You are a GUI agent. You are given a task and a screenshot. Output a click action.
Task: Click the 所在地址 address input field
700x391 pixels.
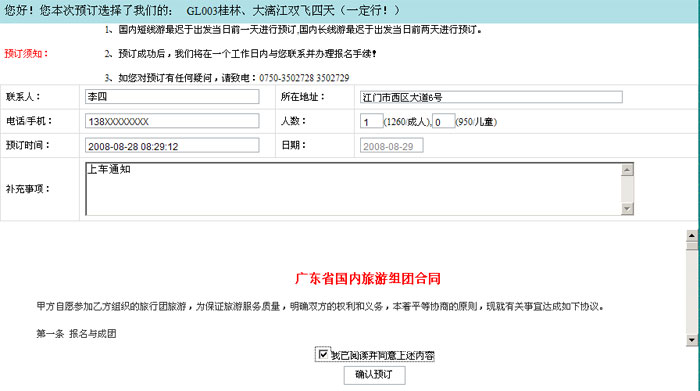[x=491, y=97]
